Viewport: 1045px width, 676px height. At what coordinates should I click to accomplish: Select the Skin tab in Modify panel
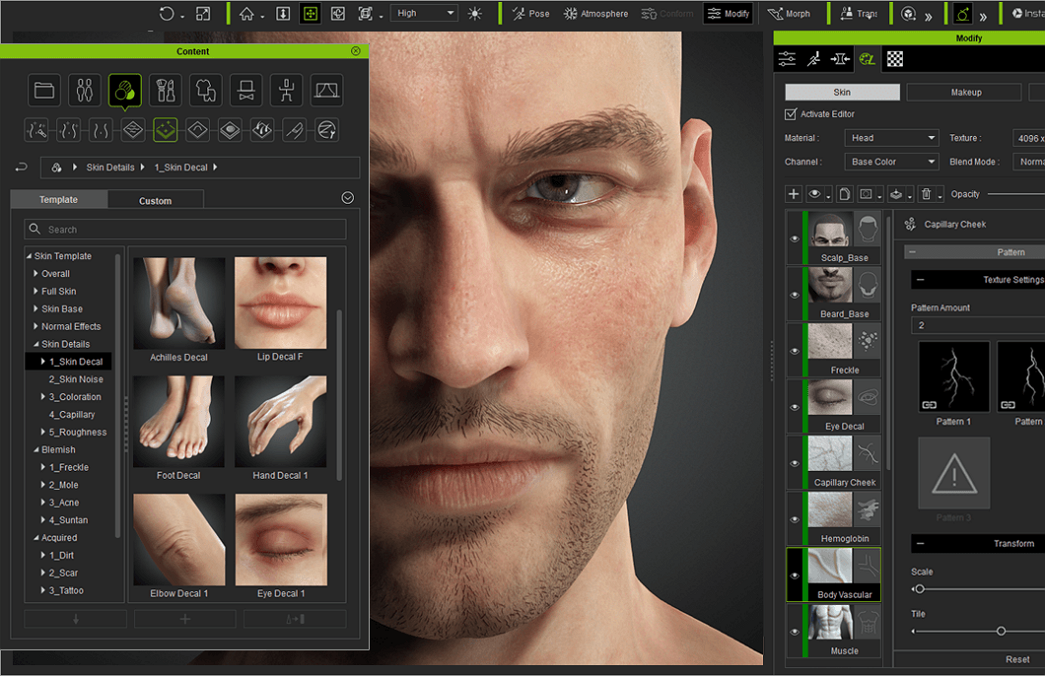pos(842,92)
